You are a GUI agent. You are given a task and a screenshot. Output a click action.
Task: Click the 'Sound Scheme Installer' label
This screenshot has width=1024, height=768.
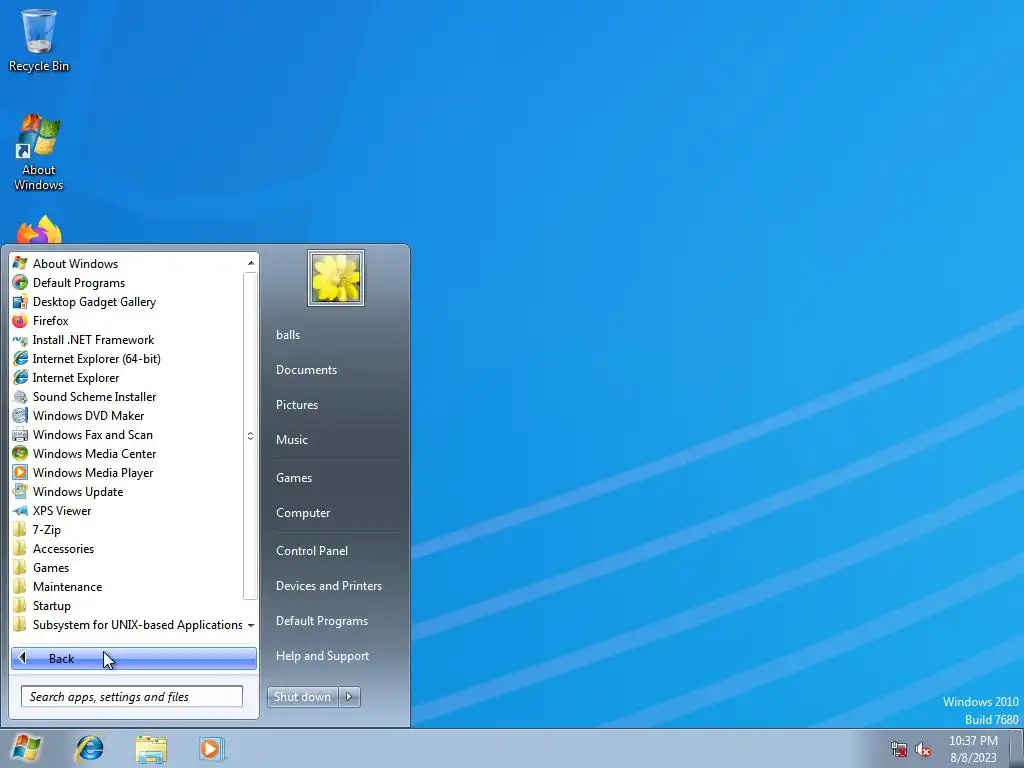click(x=95, y=396)
